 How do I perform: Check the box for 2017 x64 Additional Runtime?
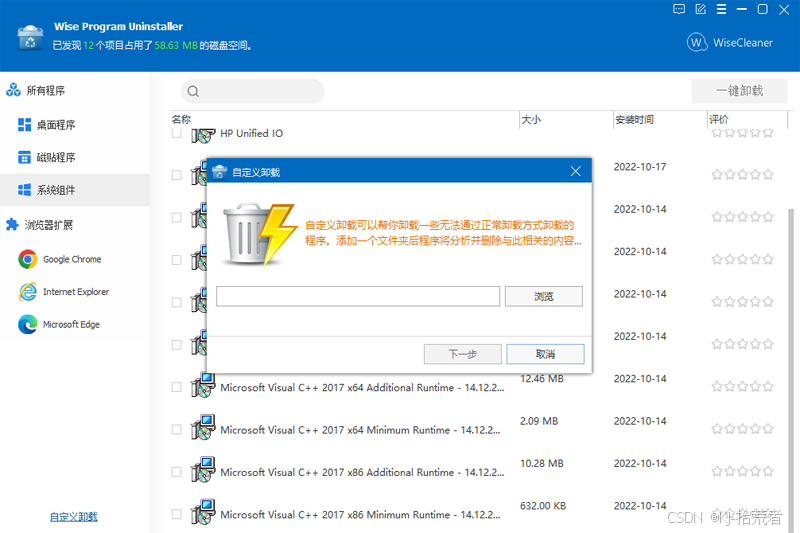click(177, 387)
